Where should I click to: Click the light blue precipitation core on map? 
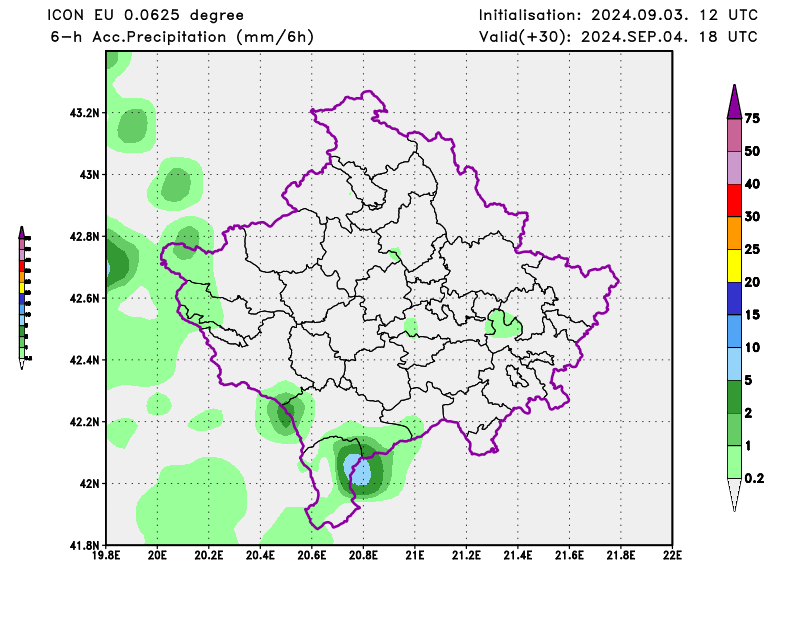click(357, 469)
